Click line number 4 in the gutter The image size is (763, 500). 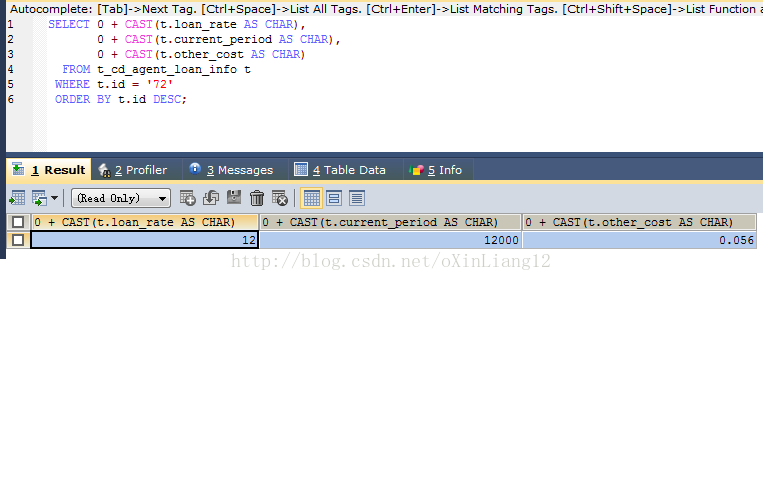(11, 70)
